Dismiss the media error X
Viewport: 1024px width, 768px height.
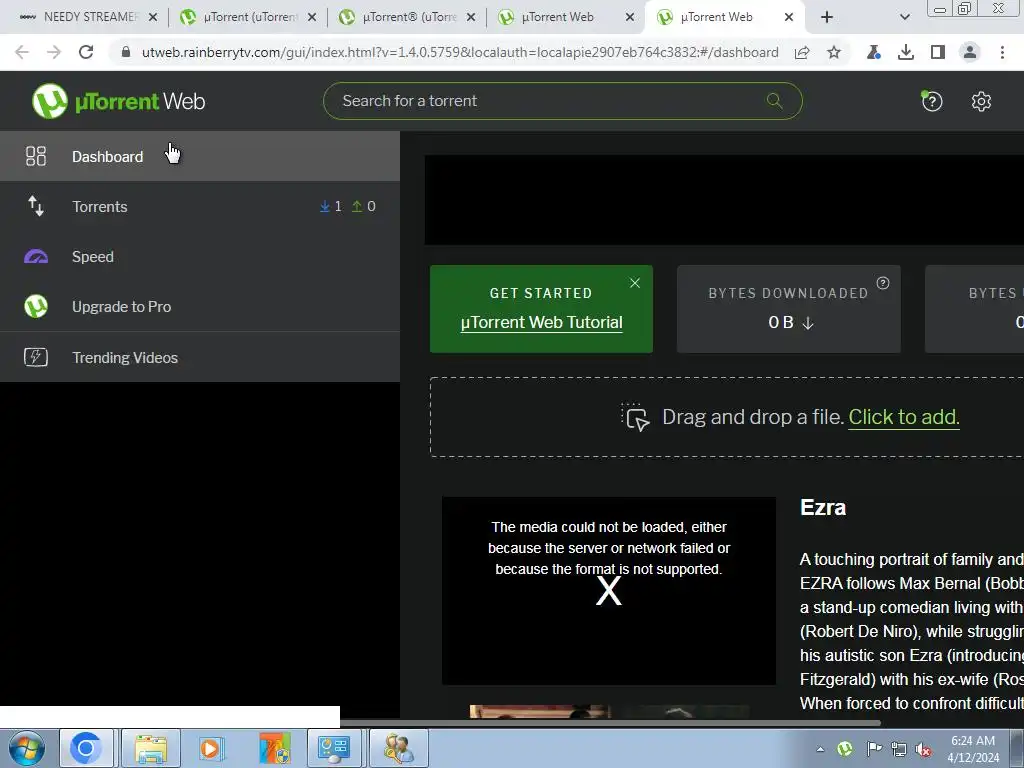click(x=609, y=592)
